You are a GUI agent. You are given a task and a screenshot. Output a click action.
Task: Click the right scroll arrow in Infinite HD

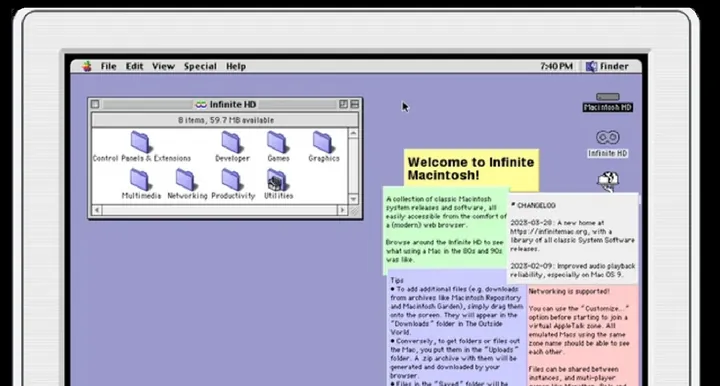pyautogui.click(x=342, y=210)
